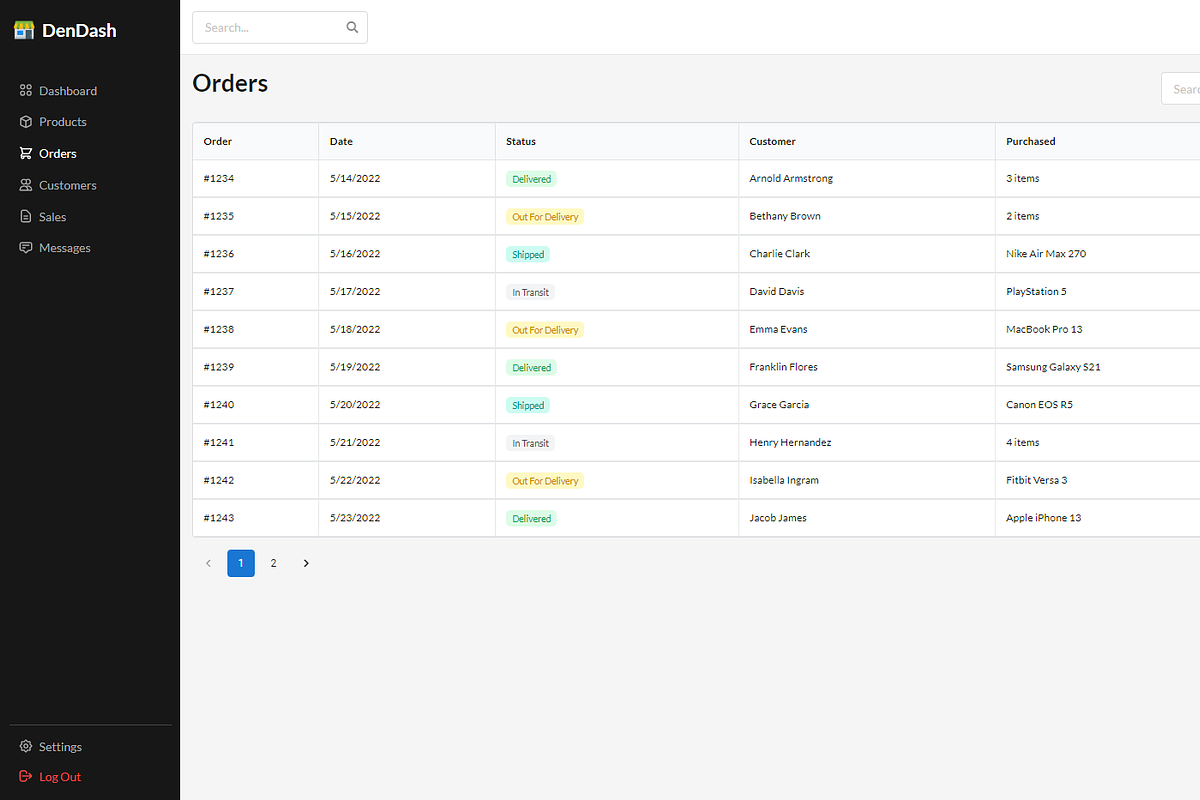The image size is (1200, 800).
Task: Select order #1237 cell
Action: (256, 292)
